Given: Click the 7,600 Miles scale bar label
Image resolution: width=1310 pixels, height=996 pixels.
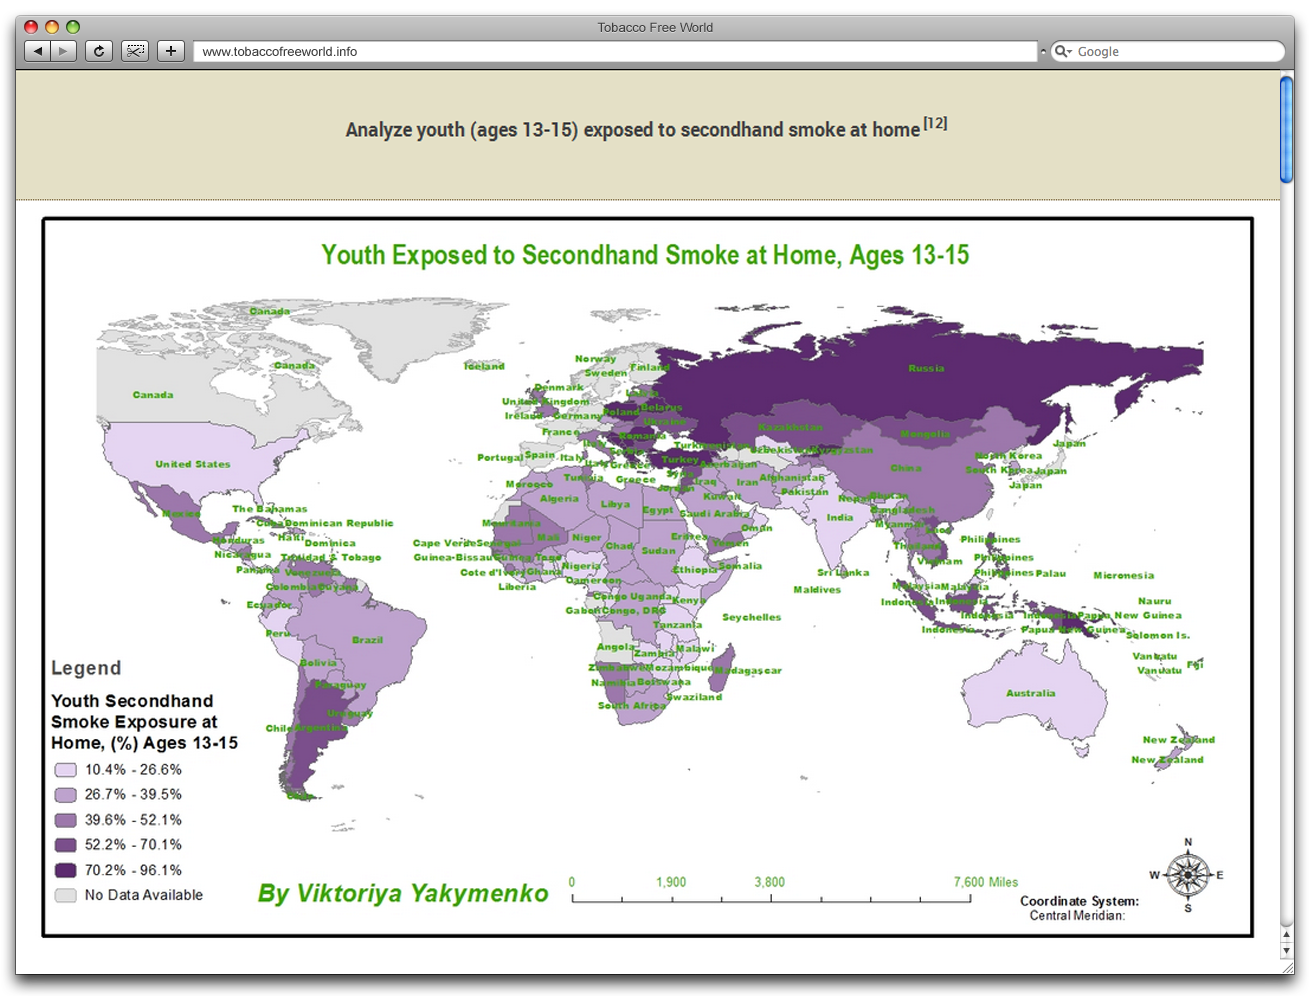Looking at the screenshot, I should pyautogui.click(x=986, y=882).
